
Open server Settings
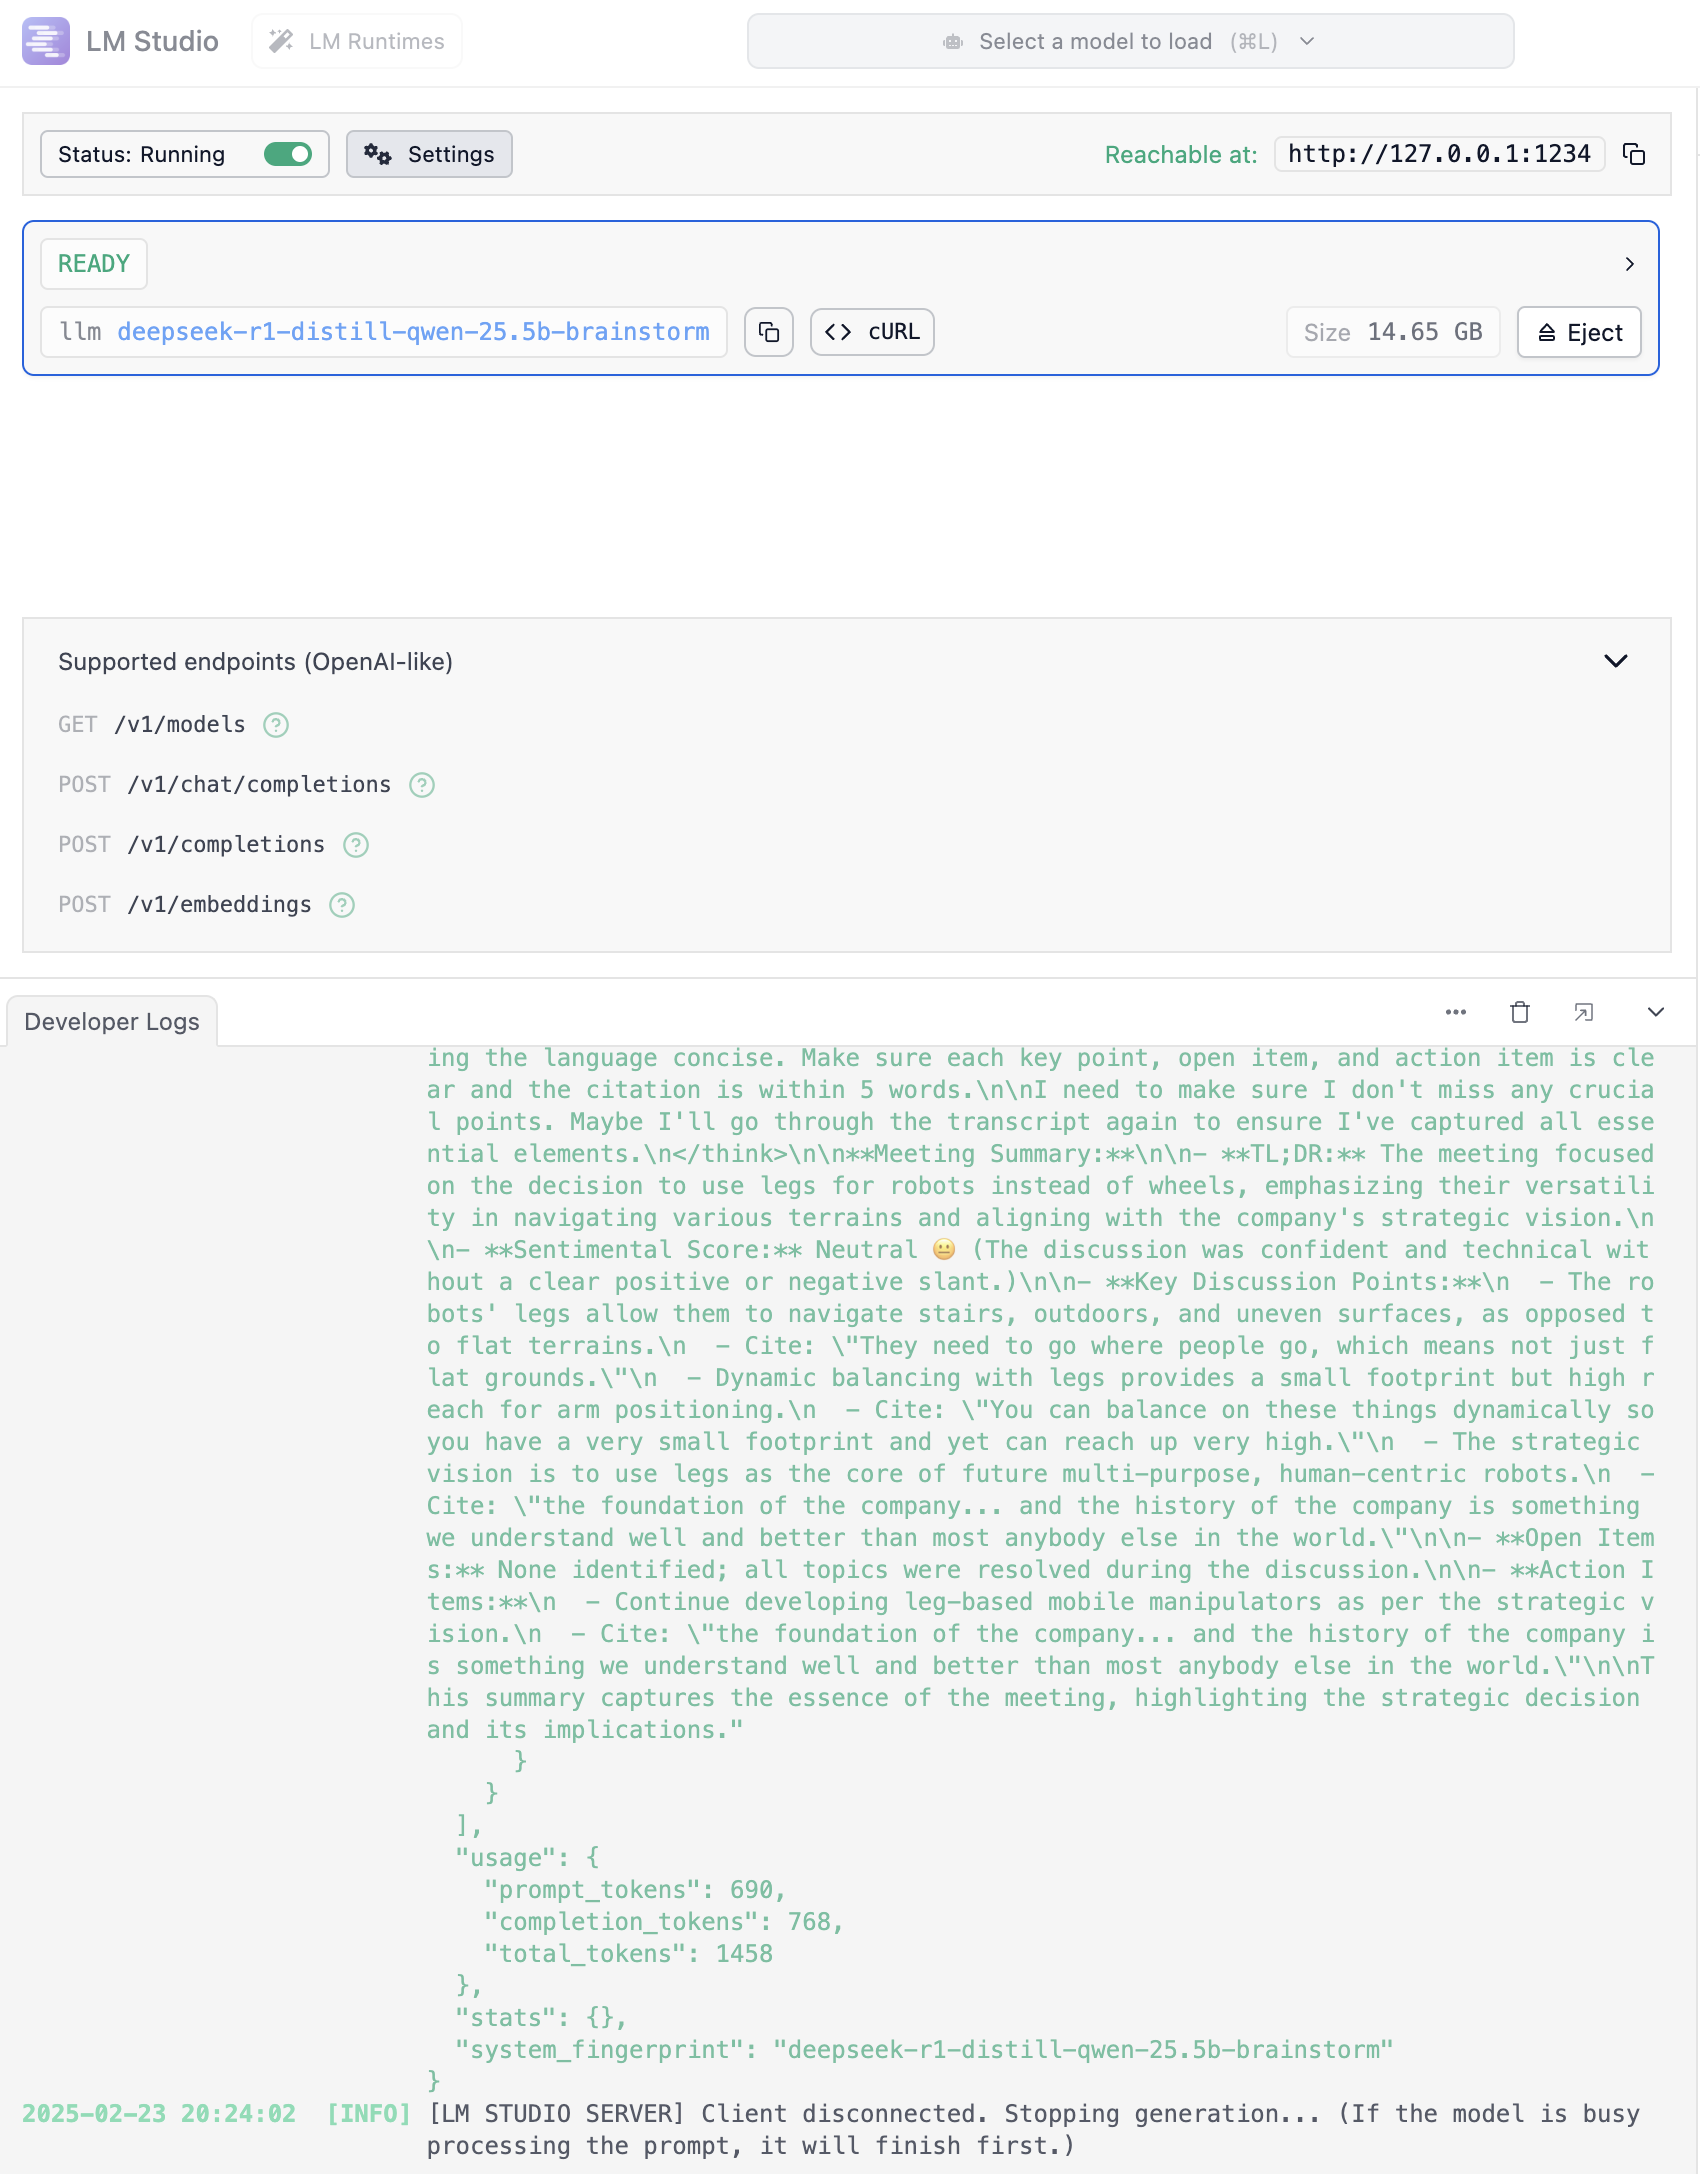[x=429, y=154]
